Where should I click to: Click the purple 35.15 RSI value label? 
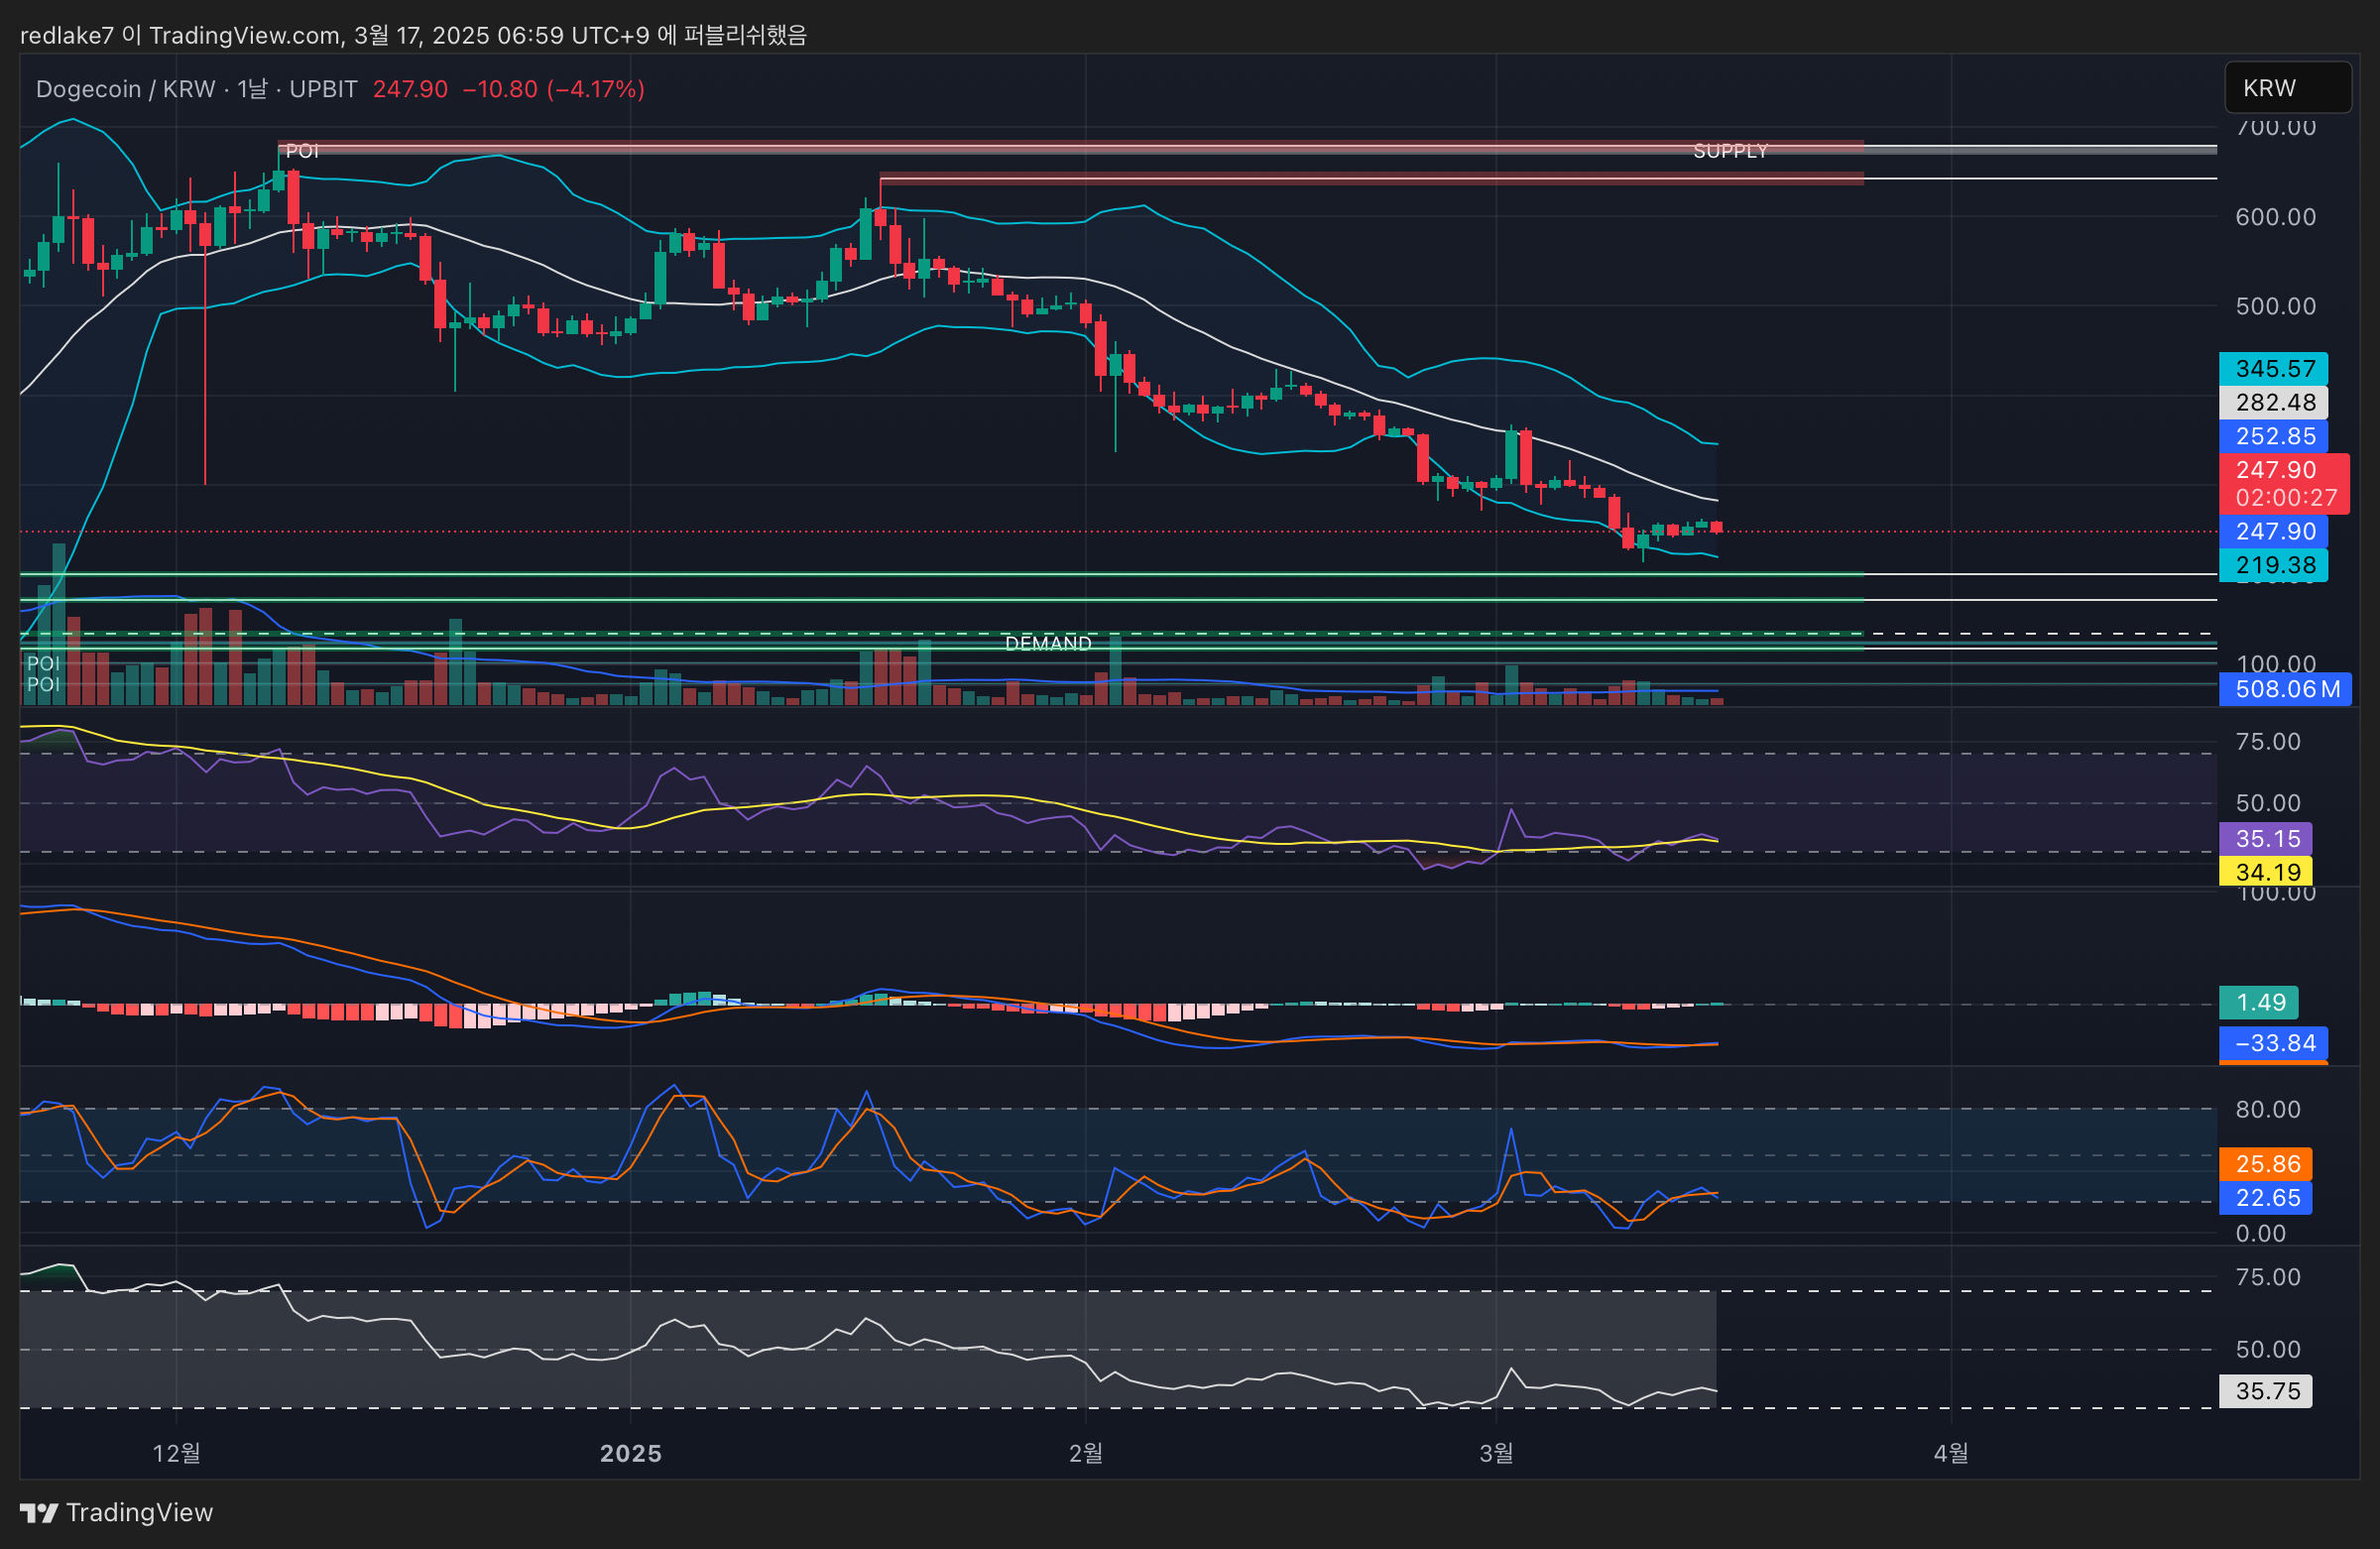pos(2266,838)
